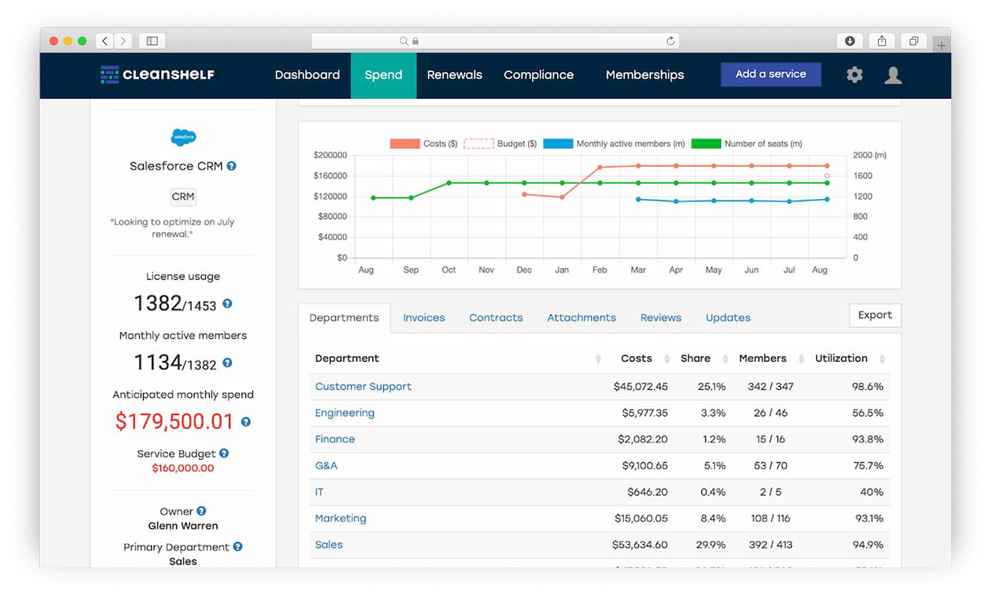Open the IT department link
The image size is (990, 594).
[x=319, y=492]
